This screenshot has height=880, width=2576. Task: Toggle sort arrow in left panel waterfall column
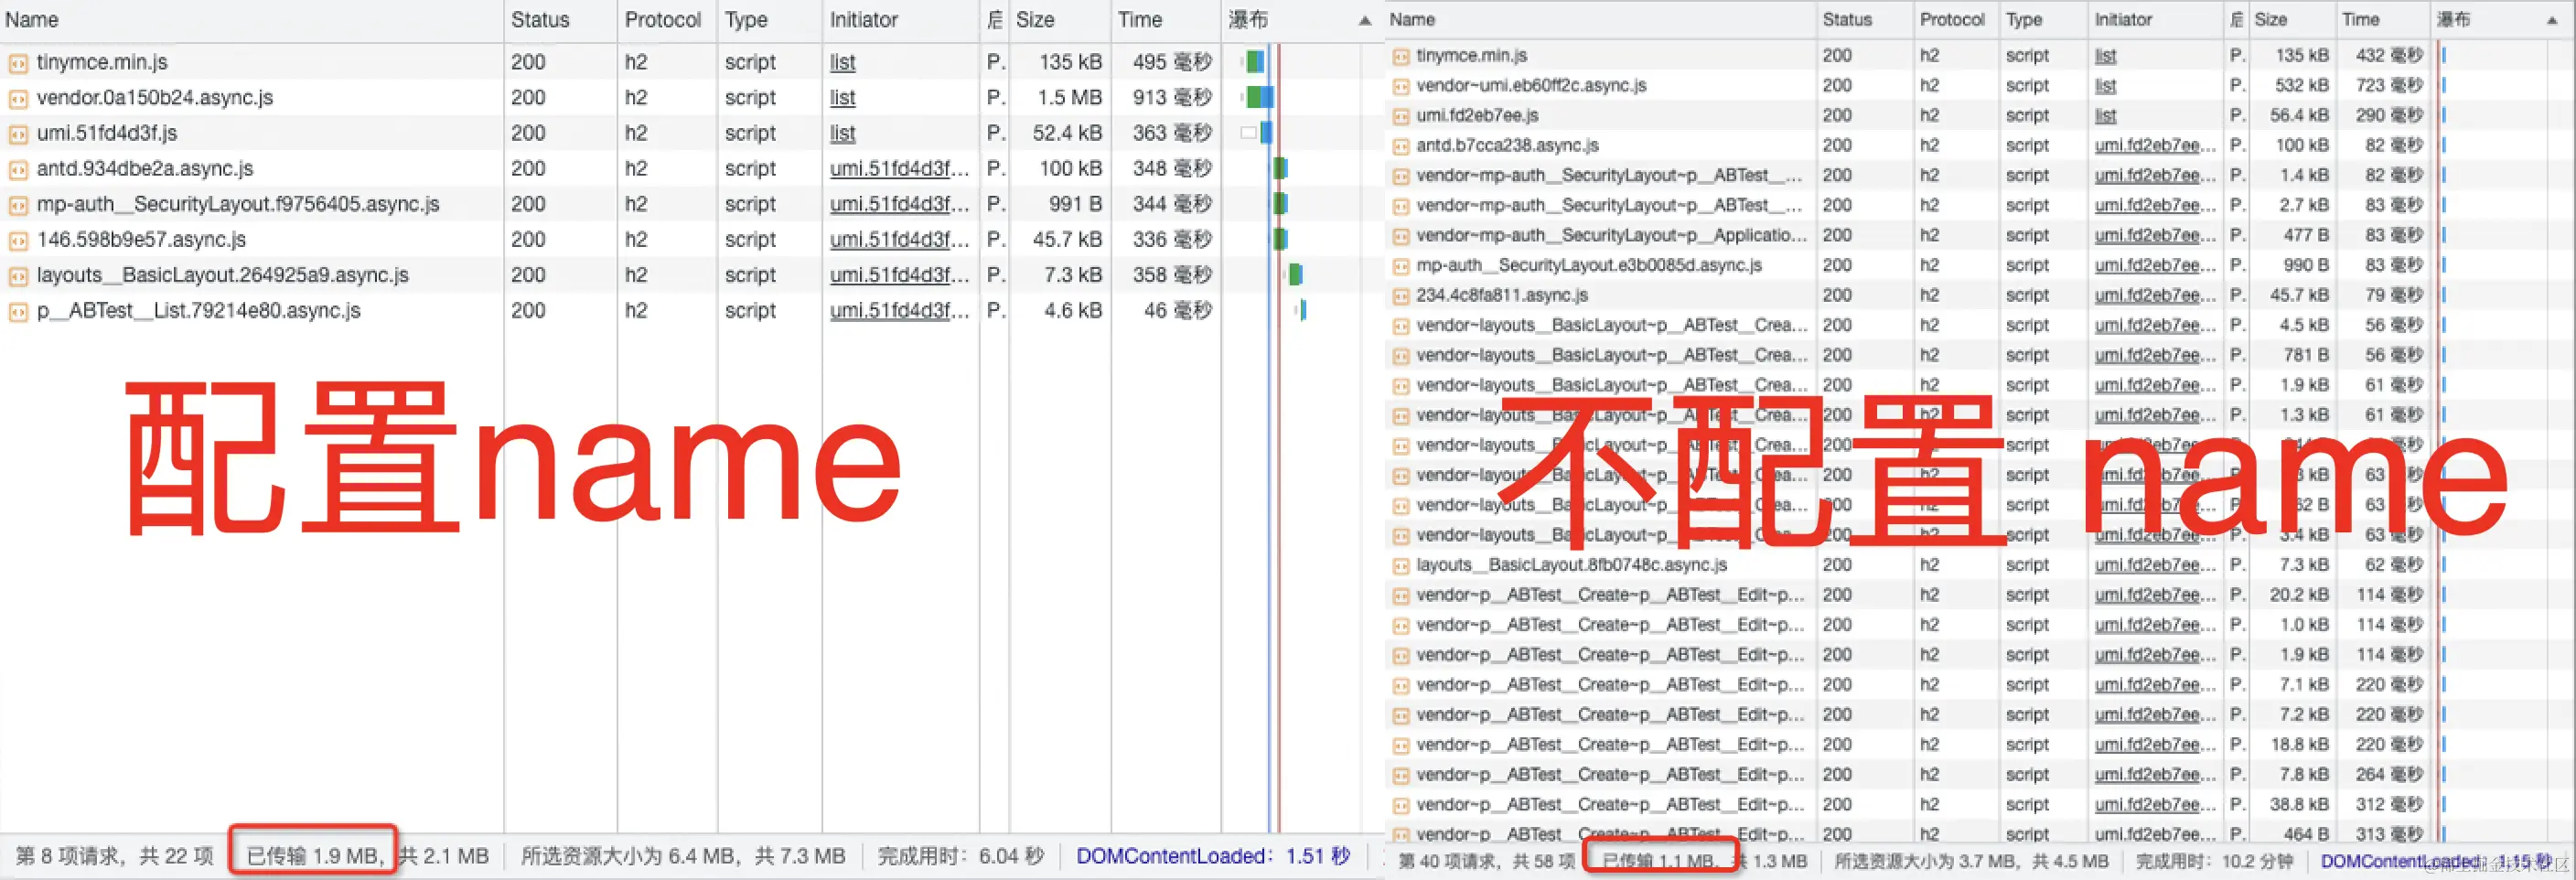pos(1365,20)
